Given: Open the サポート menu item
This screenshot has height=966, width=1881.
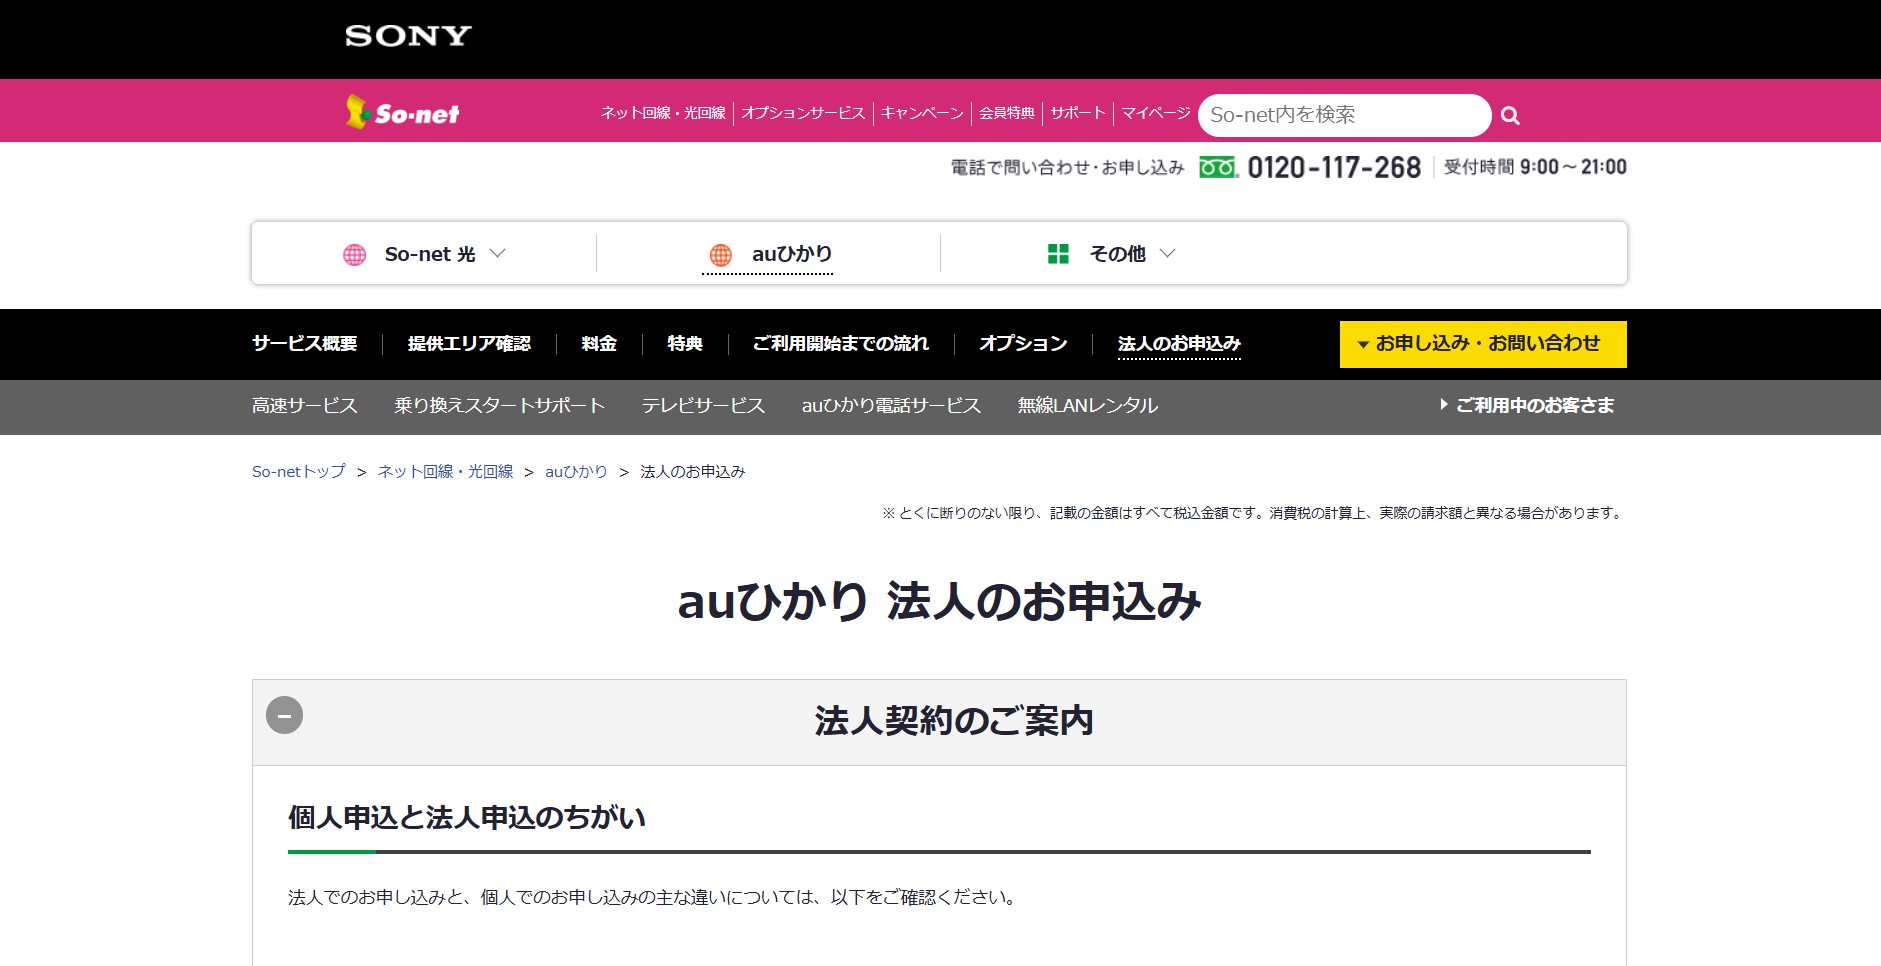Looking at the screenshot, I should tap(1077, 113).
